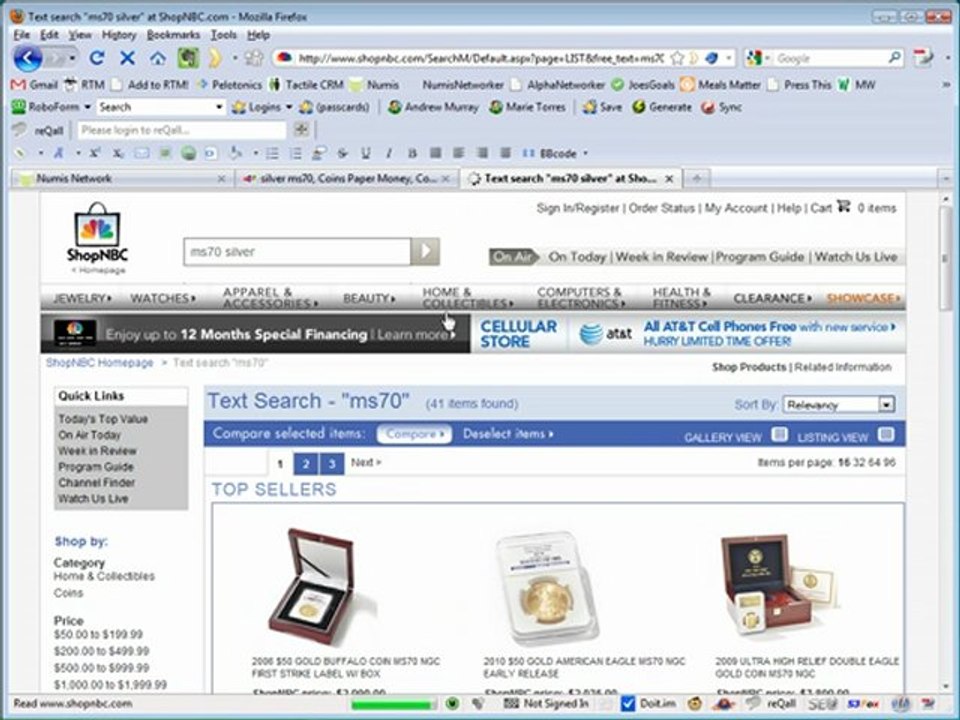Fill identity Marie Torres
960x720 pixels.
click(x=528, y=107)
